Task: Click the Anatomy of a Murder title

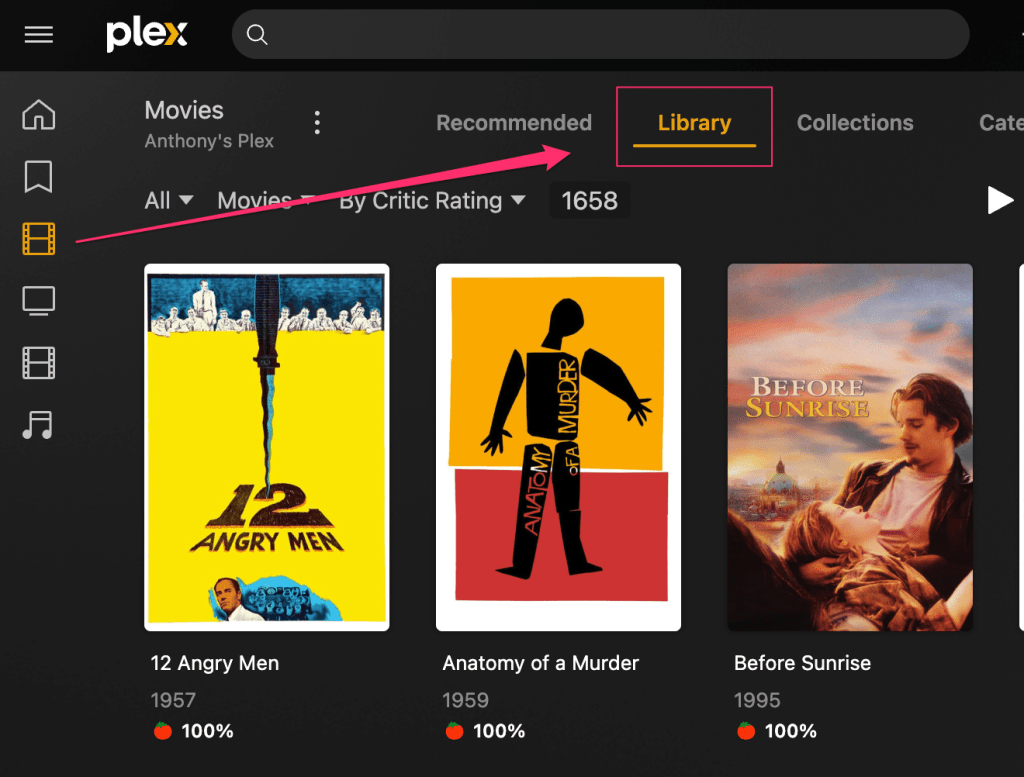Action: pos(540,663)
